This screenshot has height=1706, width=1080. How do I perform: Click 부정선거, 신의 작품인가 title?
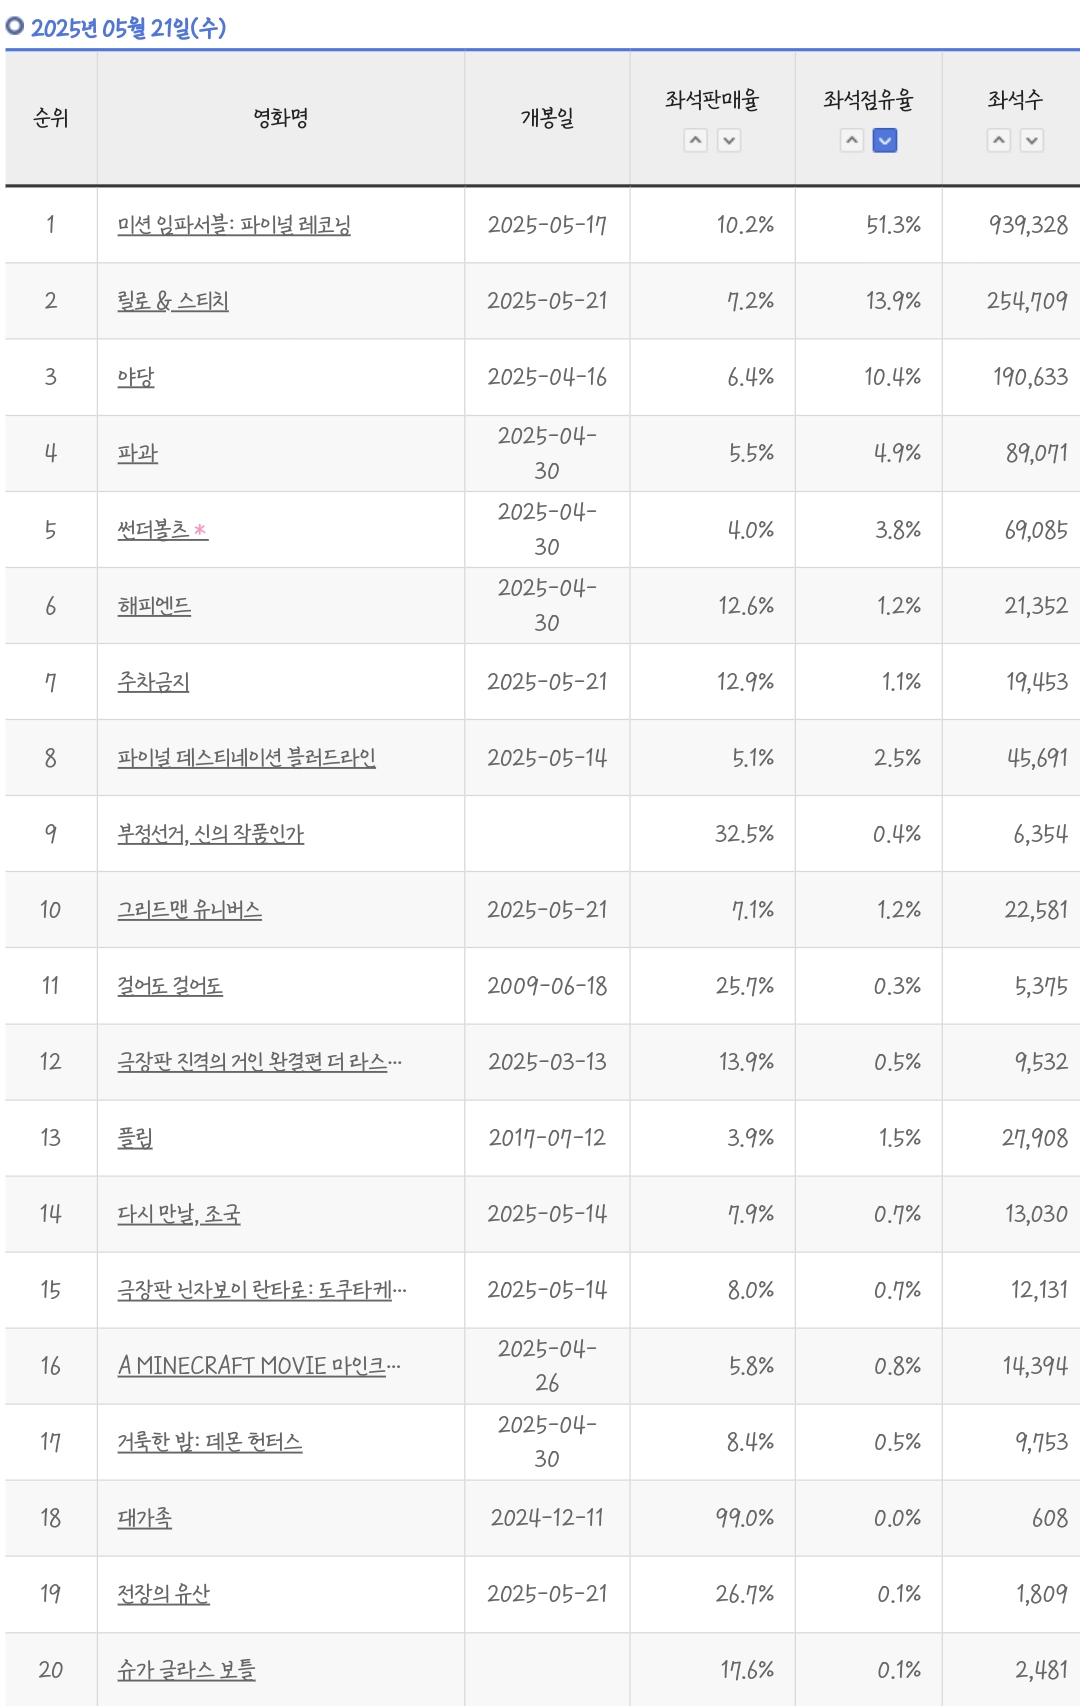coord(210,834)
